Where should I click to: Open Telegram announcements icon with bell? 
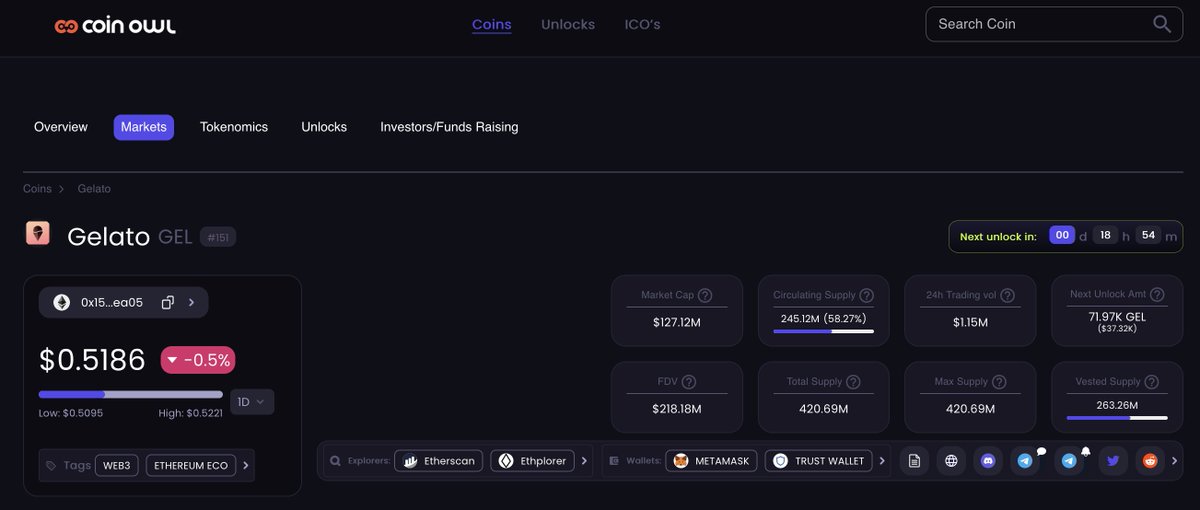1069,461
